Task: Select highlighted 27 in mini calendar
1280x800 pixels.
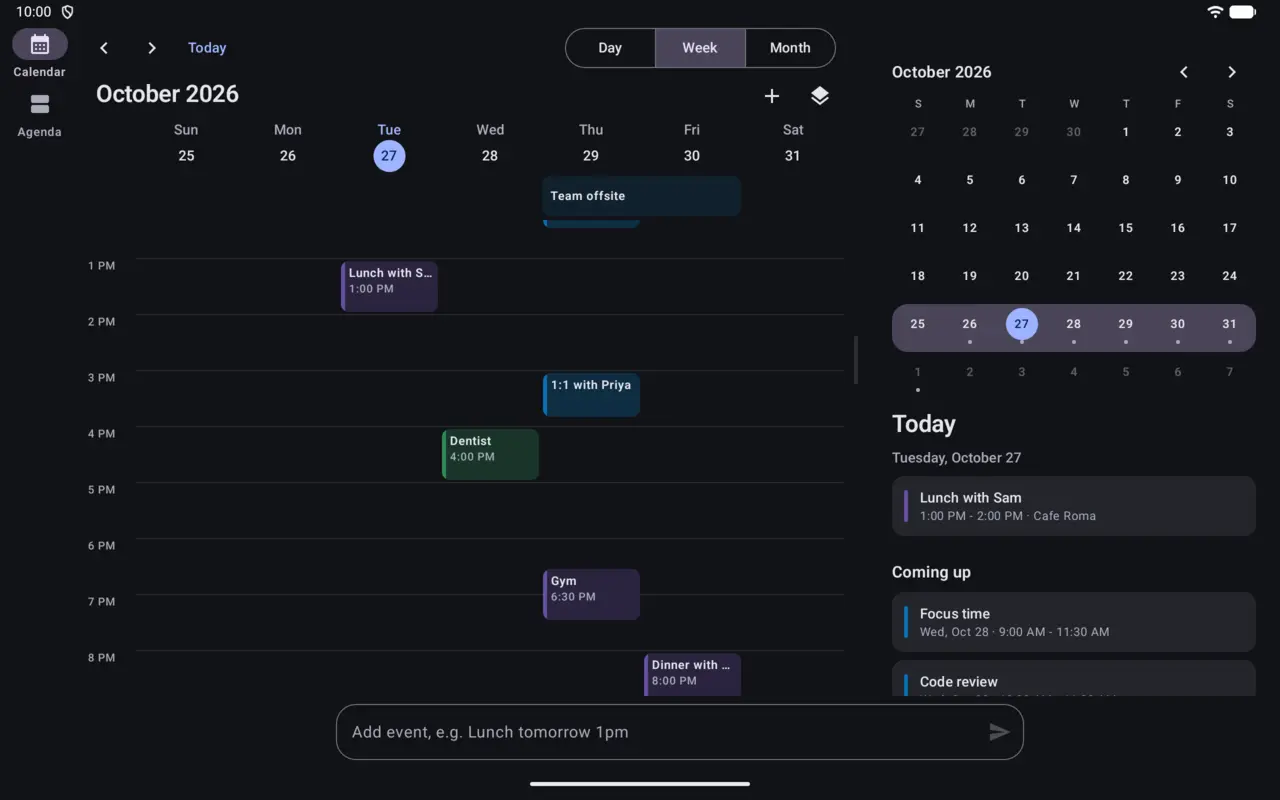Action: pos(1022,324)
